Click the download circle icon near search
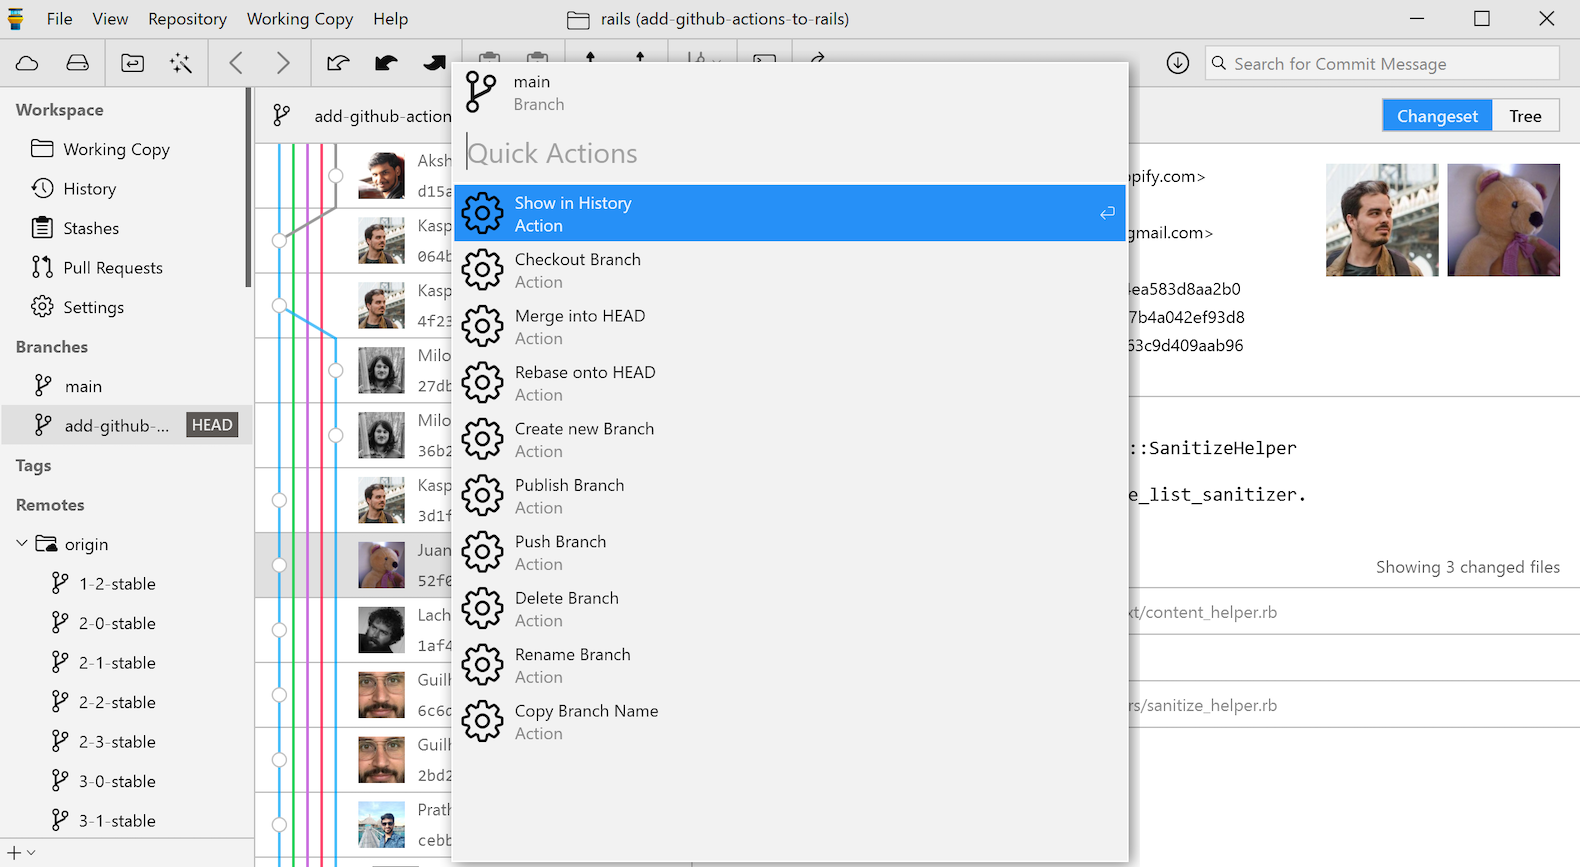Screen dimensions: 1580x867 coord(1178,64)
